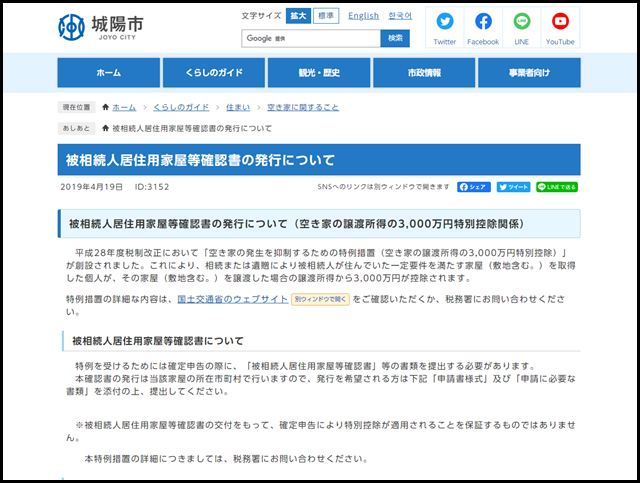Open the 市政情報 navigation menu
Image resolution: width=640 pixels, height=483 pixels.
click(x=424, y=73)
